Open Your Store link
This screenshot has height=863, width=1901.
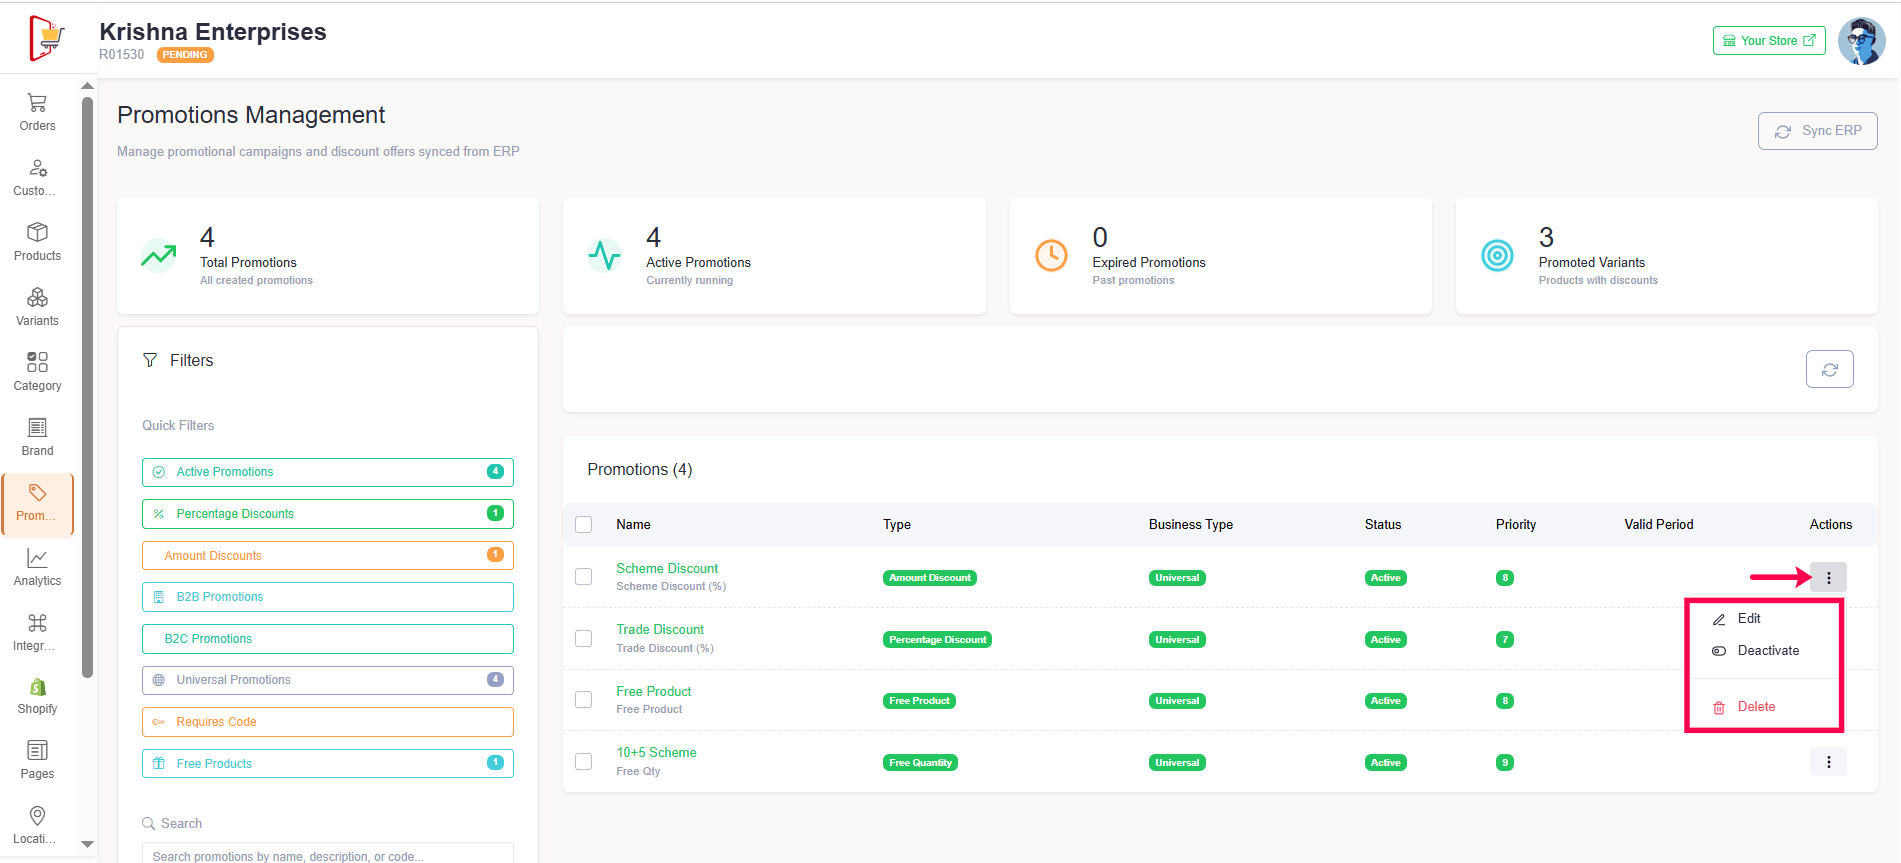(x=1768, y=41)
